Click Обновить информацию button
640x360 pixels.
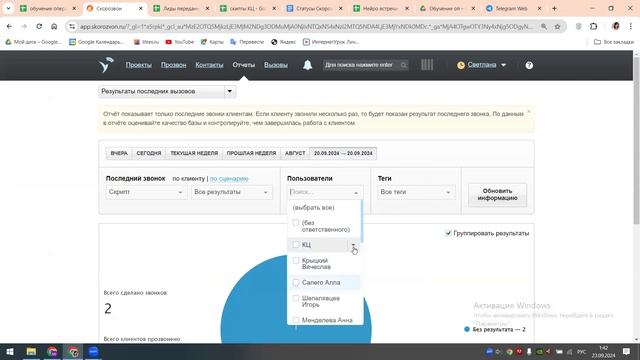[497, 195]
